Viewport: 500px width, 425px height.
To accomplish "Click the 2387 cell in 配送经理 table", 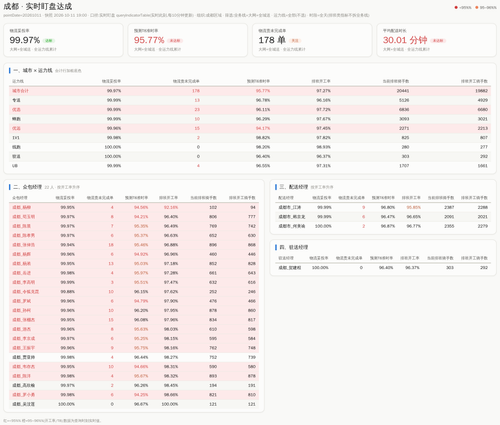I will pos(449,207).
